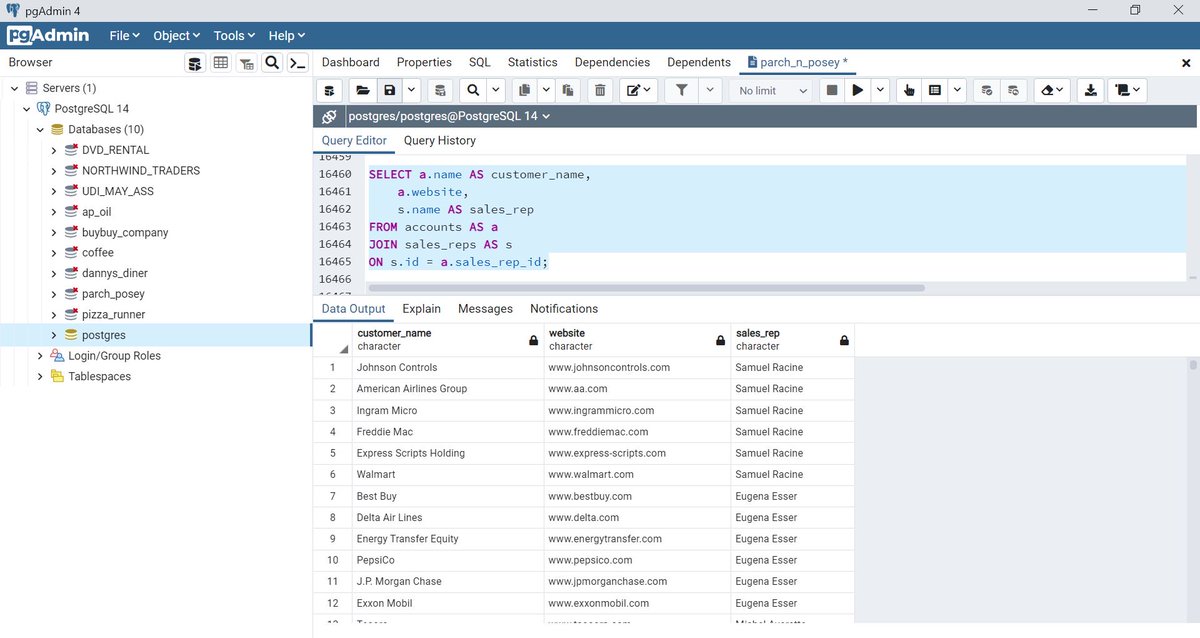This screenshot has height=638, width=1200.
Task: Click the connection status icon
Action: 329,116
